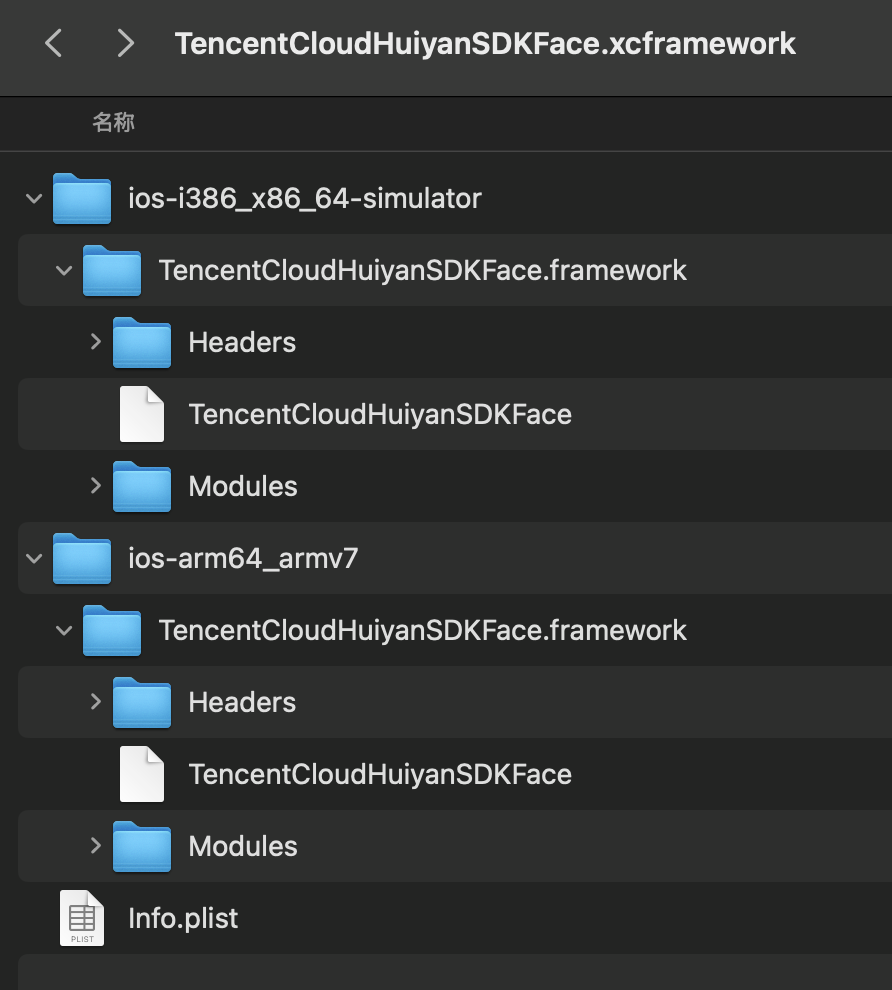
Task: Click the TencentCloudHuiyanSDKFace.xcframework window title
Action: 485,44
